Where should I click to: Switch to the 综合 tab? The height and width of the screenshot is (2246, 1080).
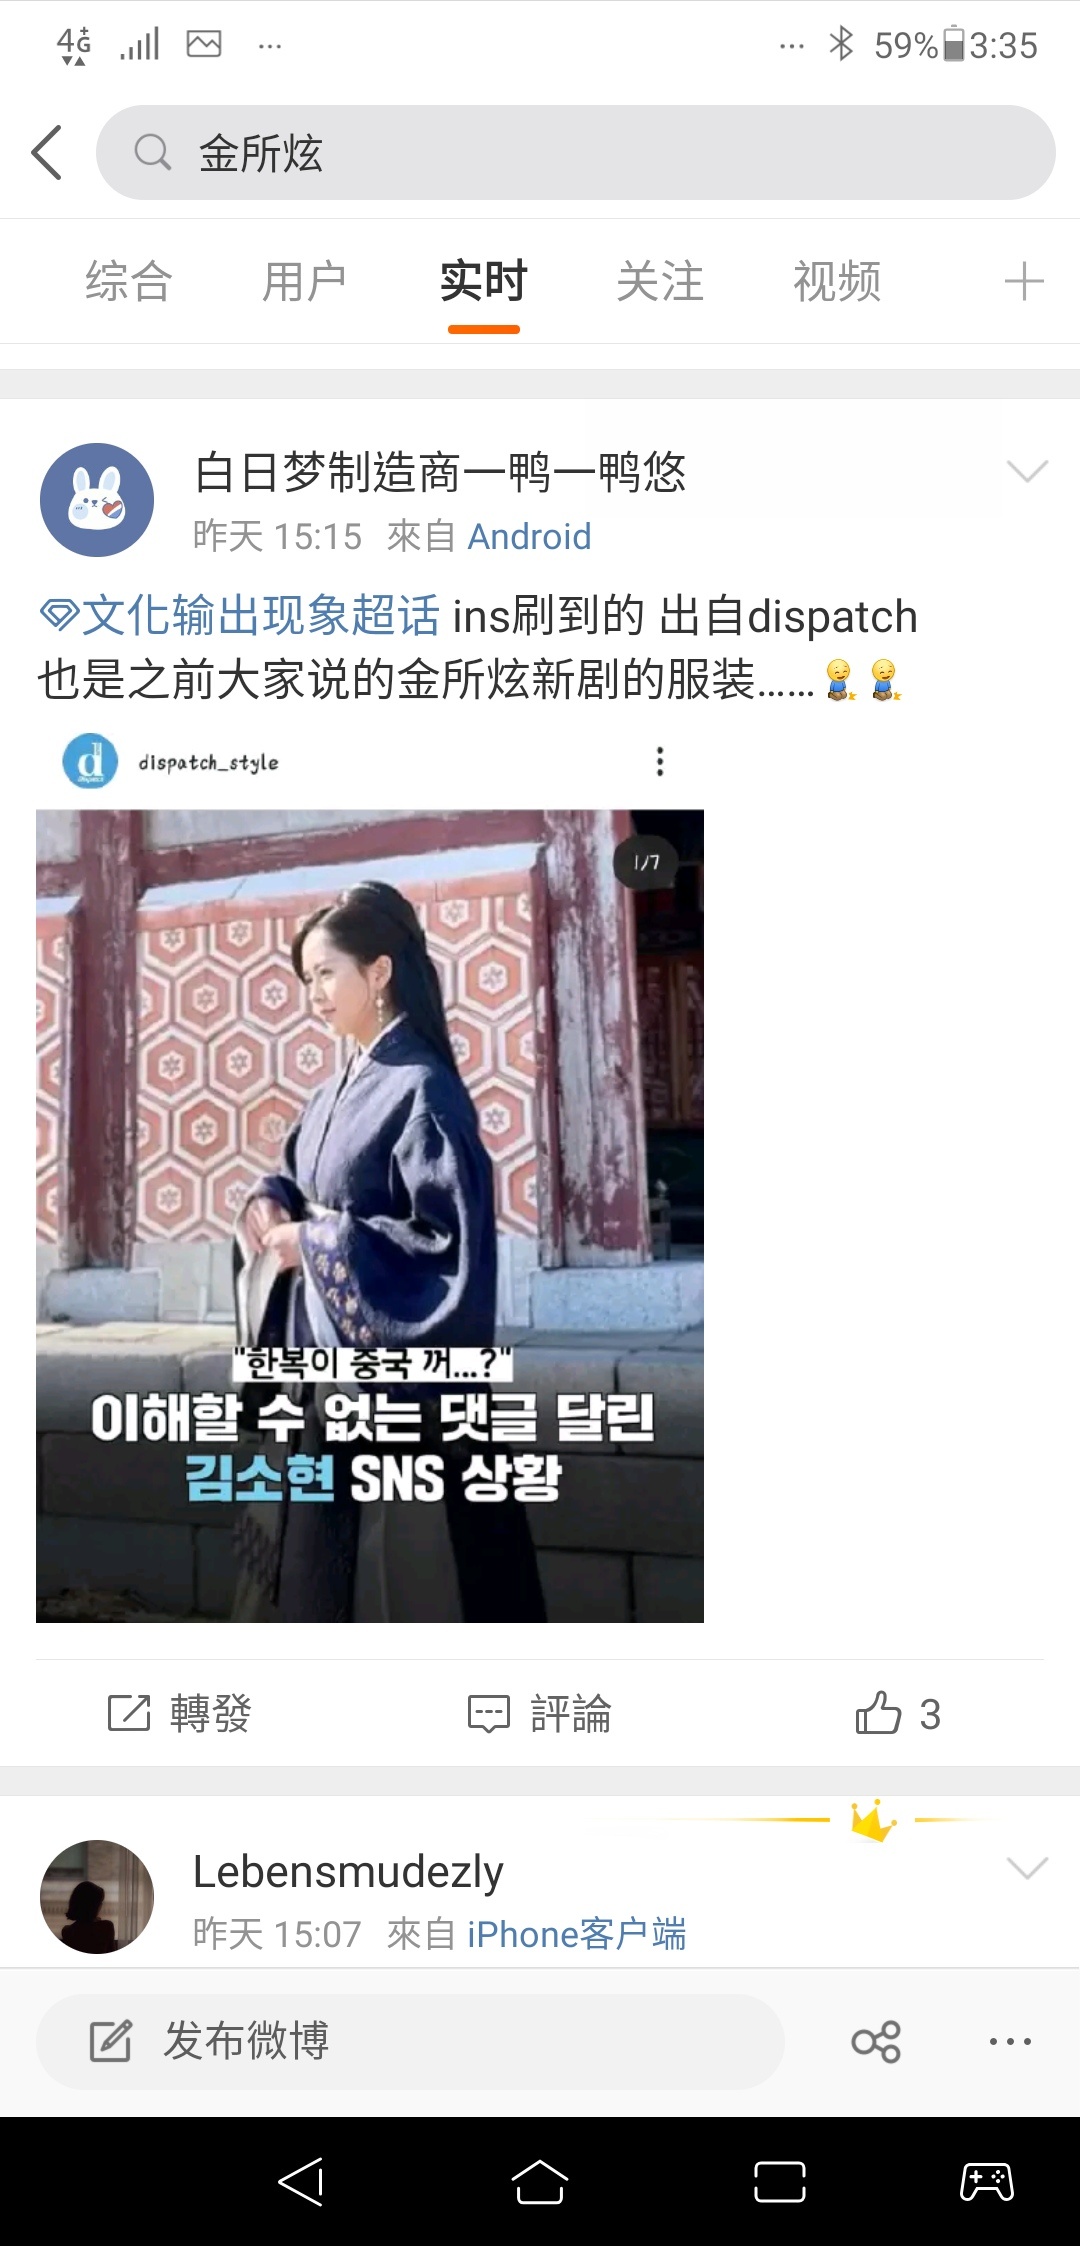point(128,281)
